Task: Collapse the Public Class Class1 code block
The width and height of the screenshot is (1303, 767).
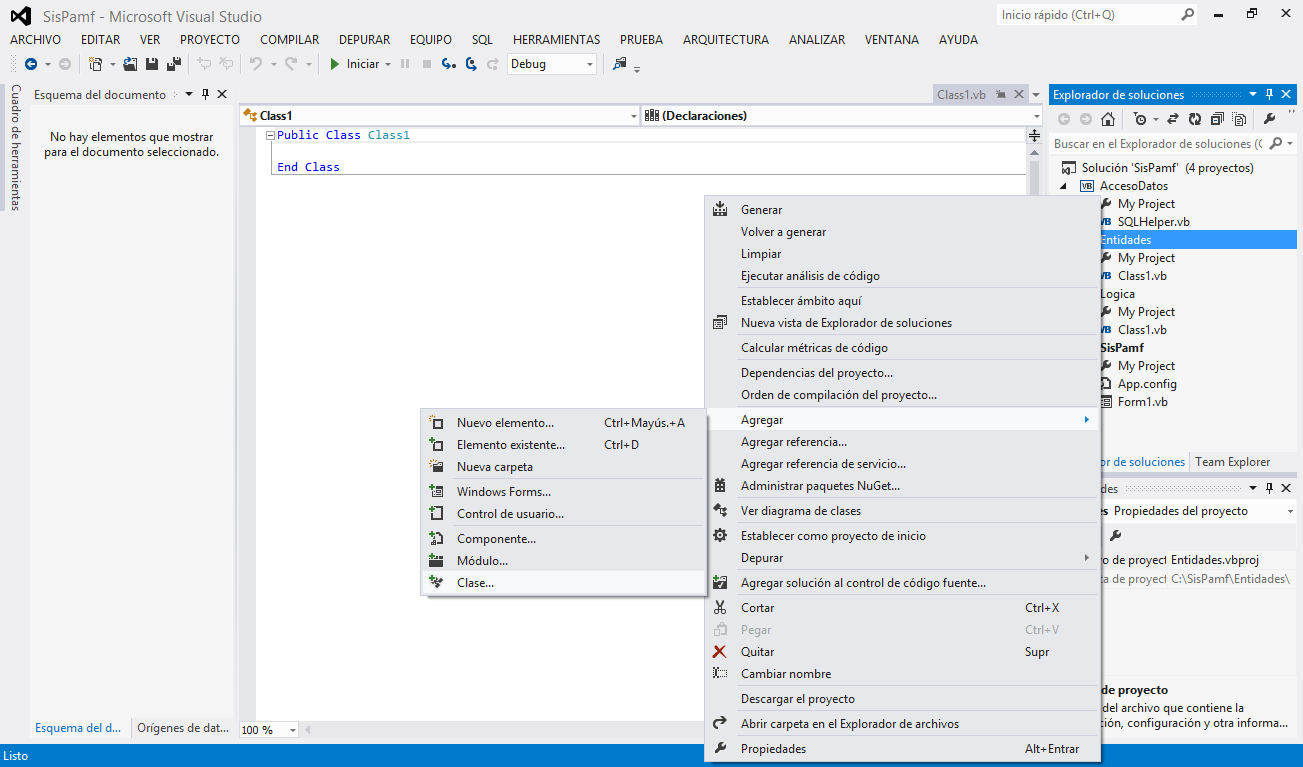Action: click(271, 135)
